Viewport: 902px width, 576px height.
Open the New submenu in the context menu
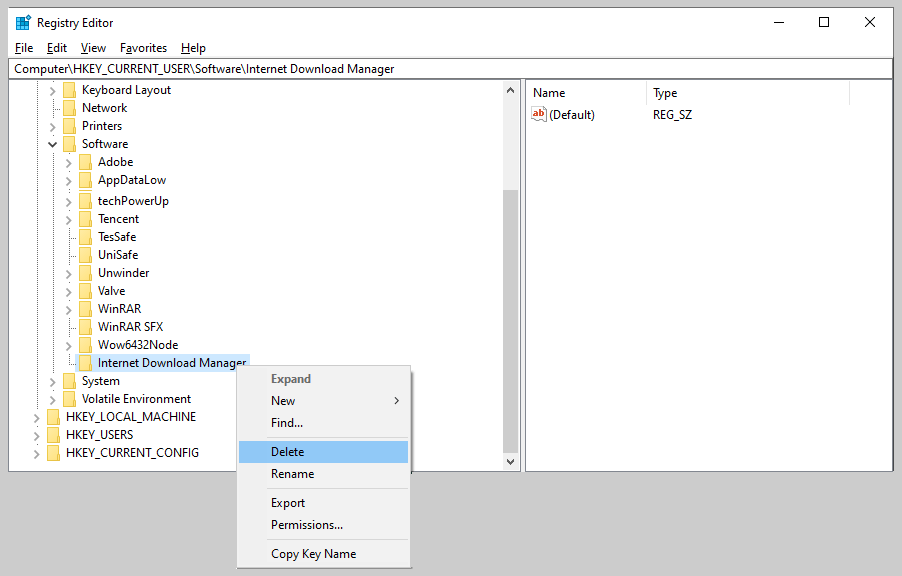click(x=283, y=400)
